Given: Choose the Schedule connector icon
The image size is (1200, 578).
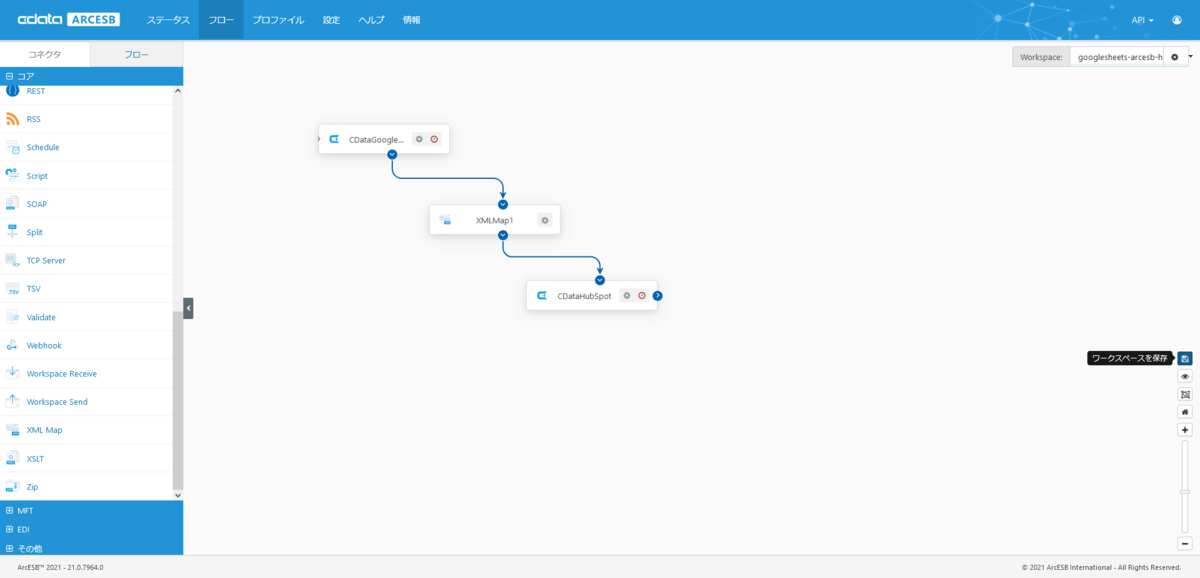Looking at the screenshot, I should click(13, 147).
